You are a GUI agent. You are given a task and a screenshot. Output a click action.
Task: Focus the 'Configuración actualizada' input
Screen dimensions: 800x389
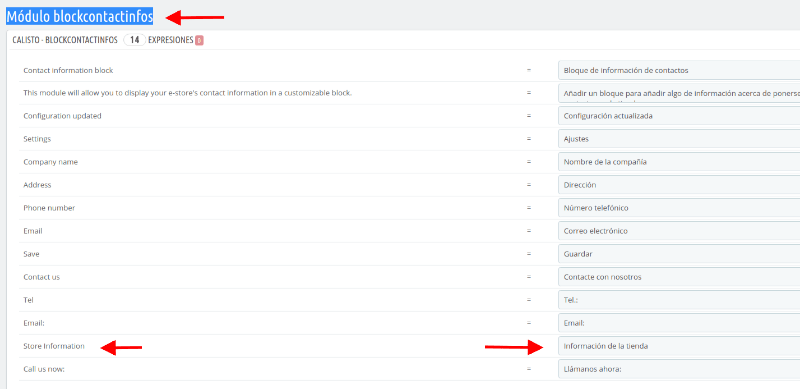pyautogui.click(x=679, y=116)
